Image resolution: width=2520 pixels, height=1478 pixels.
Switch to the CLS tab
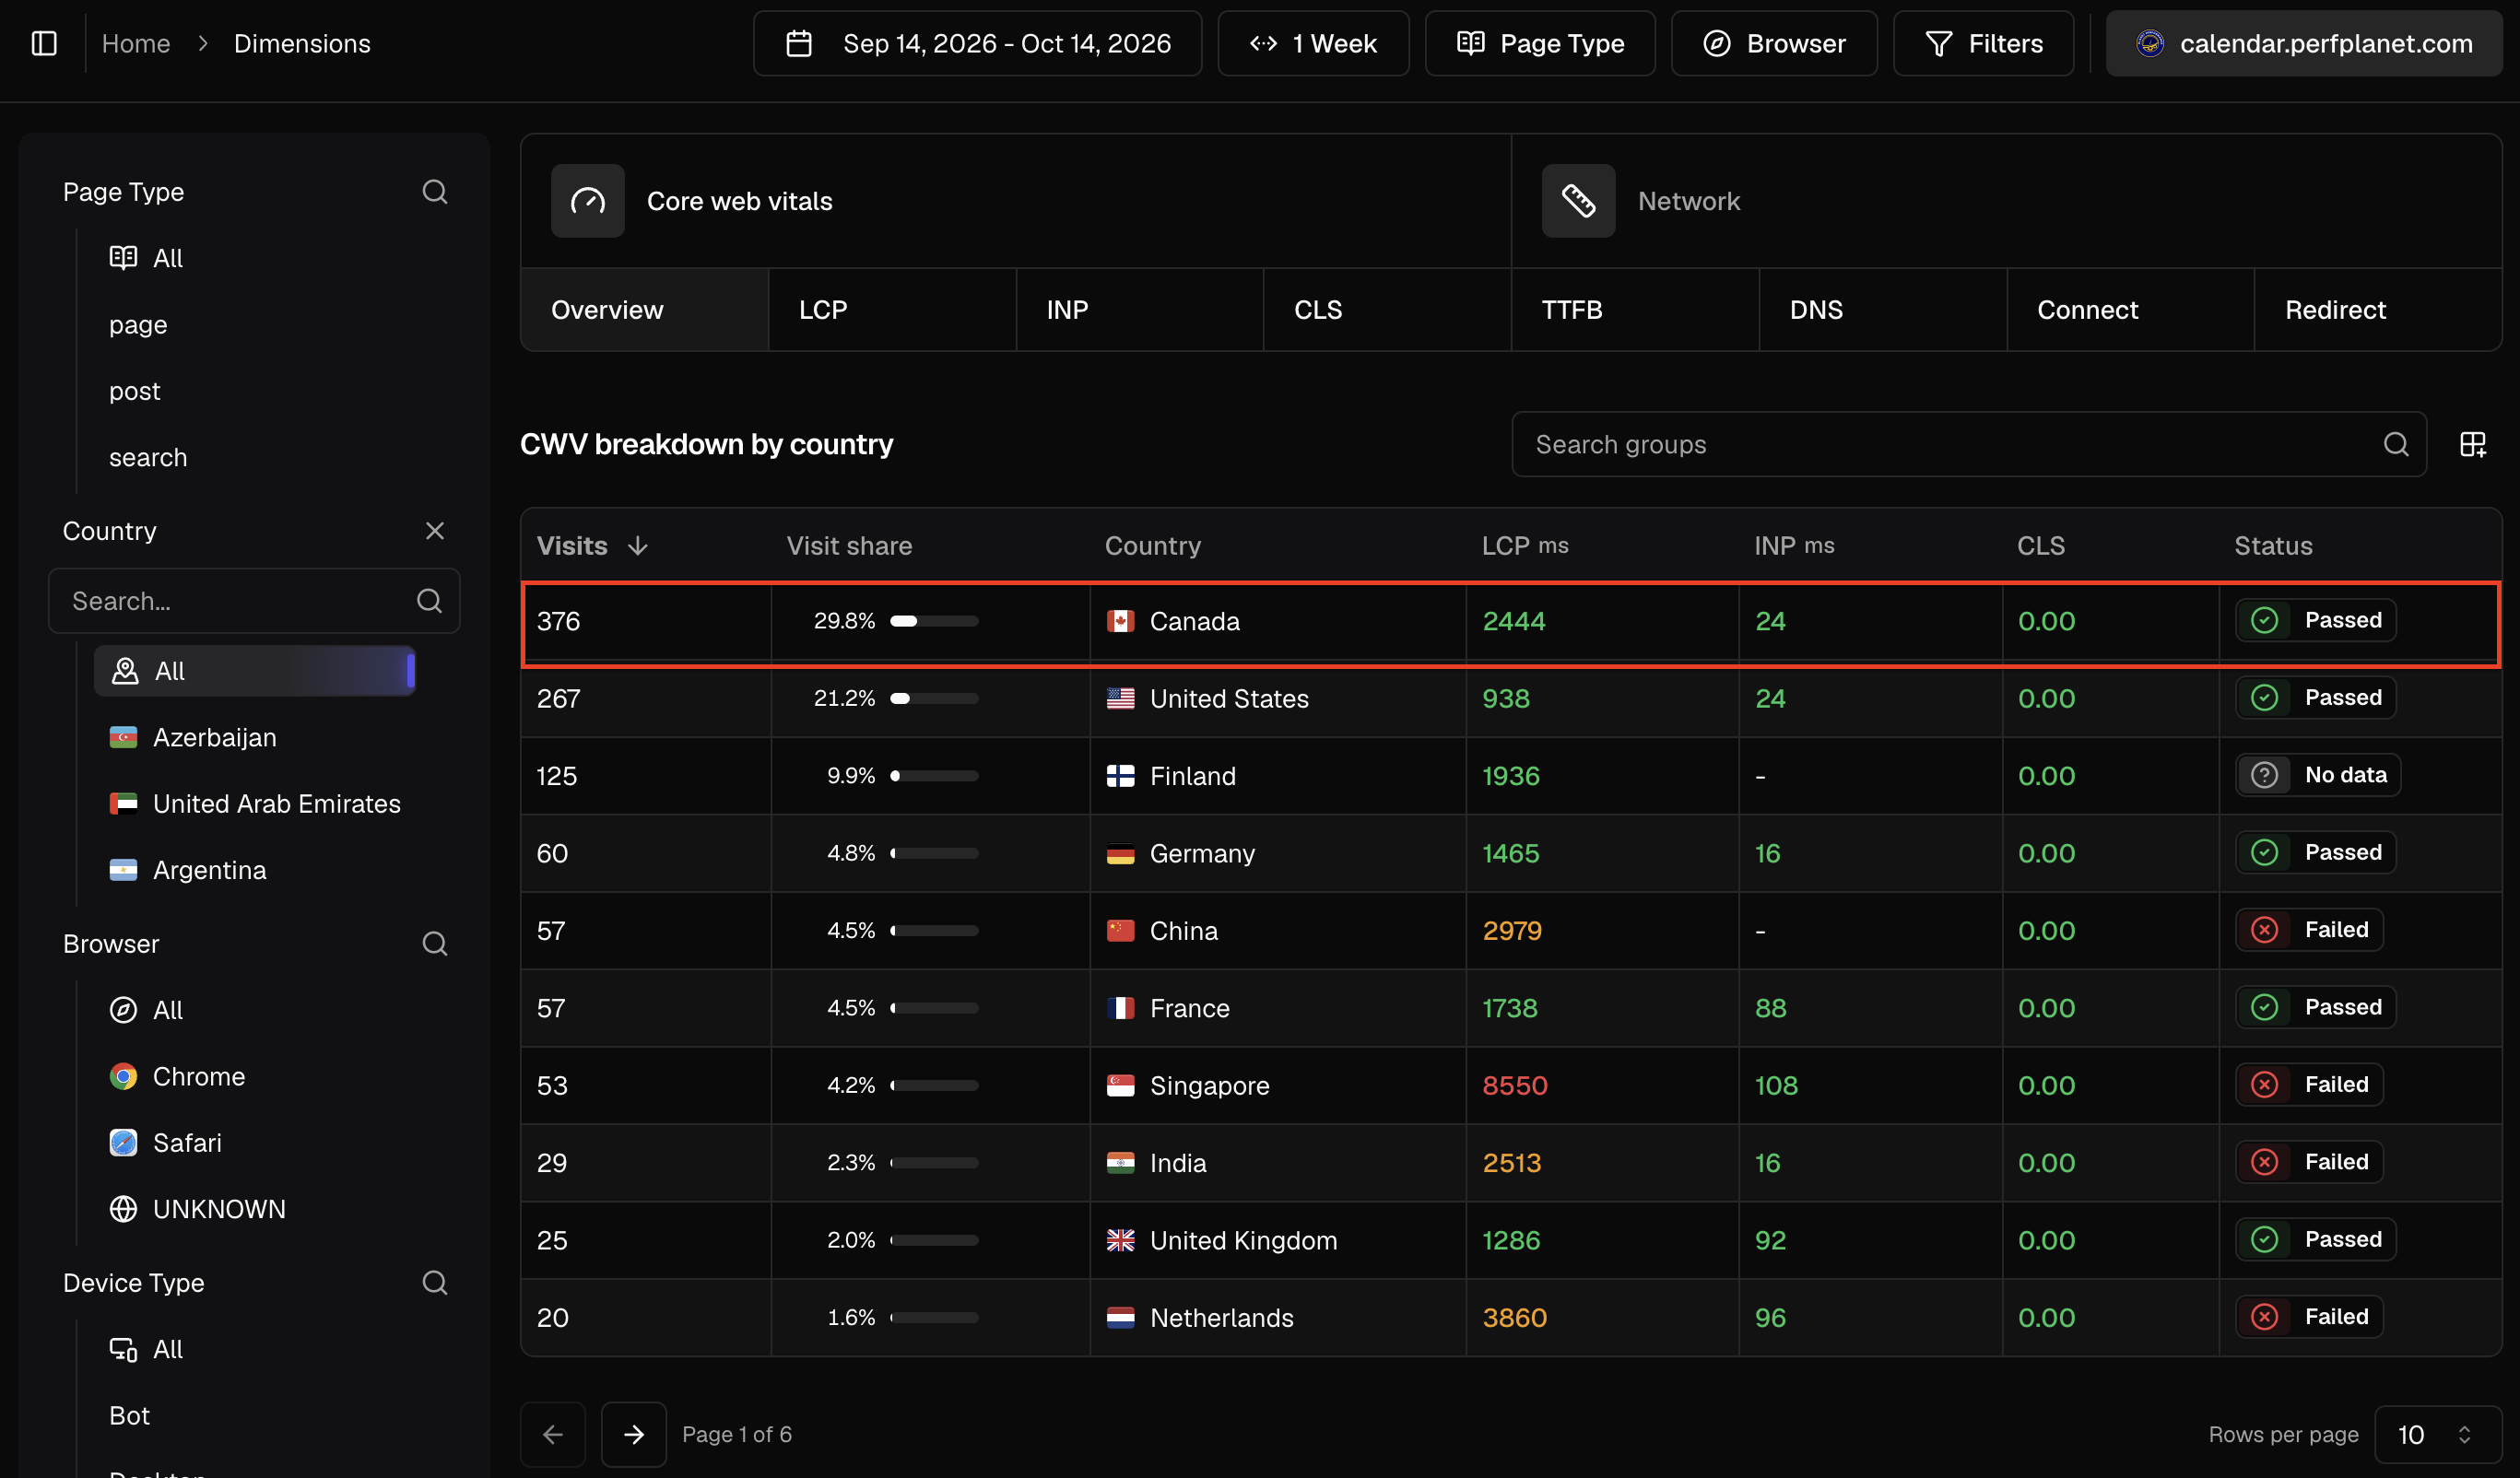tap(1387, 310)
